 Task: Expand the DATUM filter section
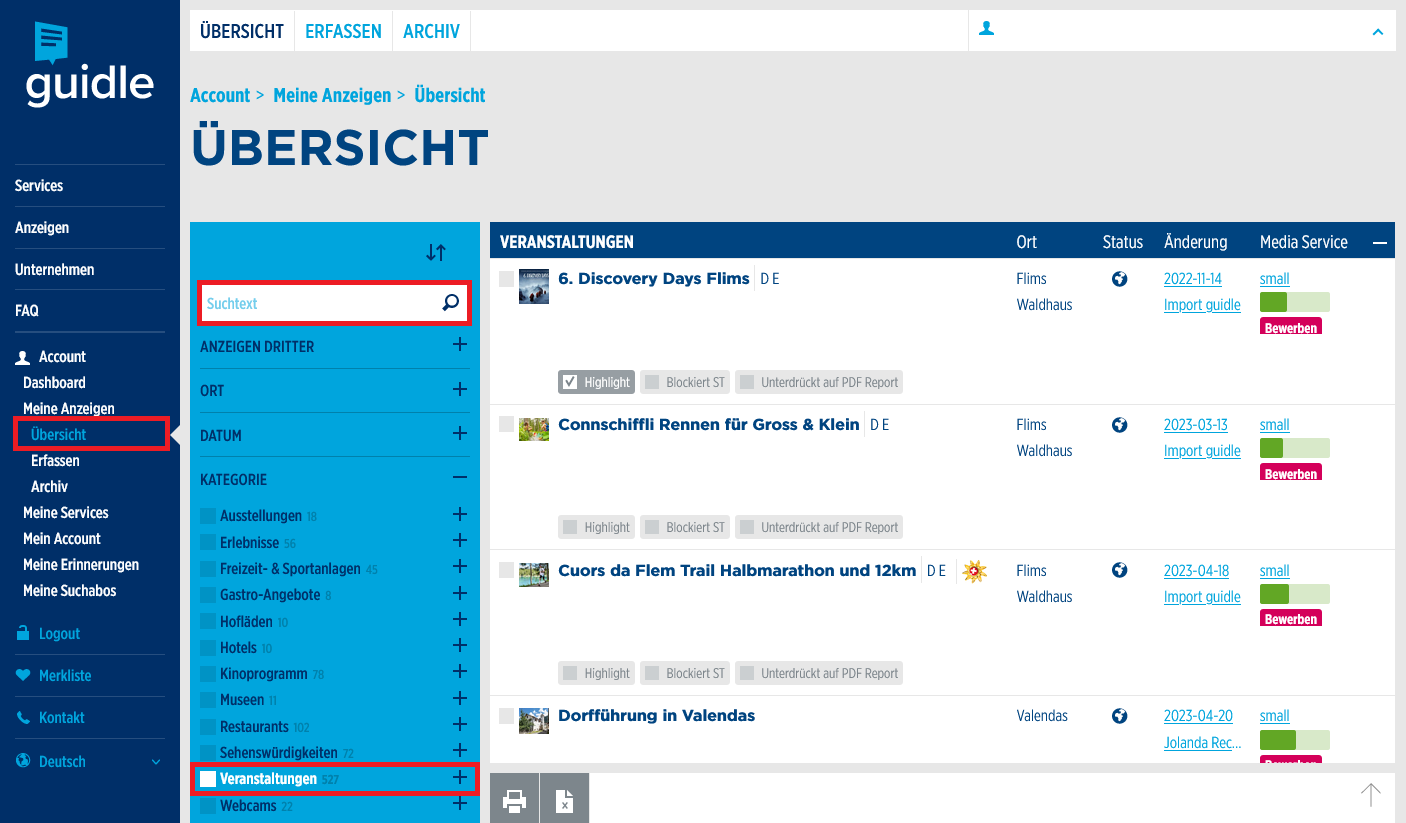tap(460, 434)
